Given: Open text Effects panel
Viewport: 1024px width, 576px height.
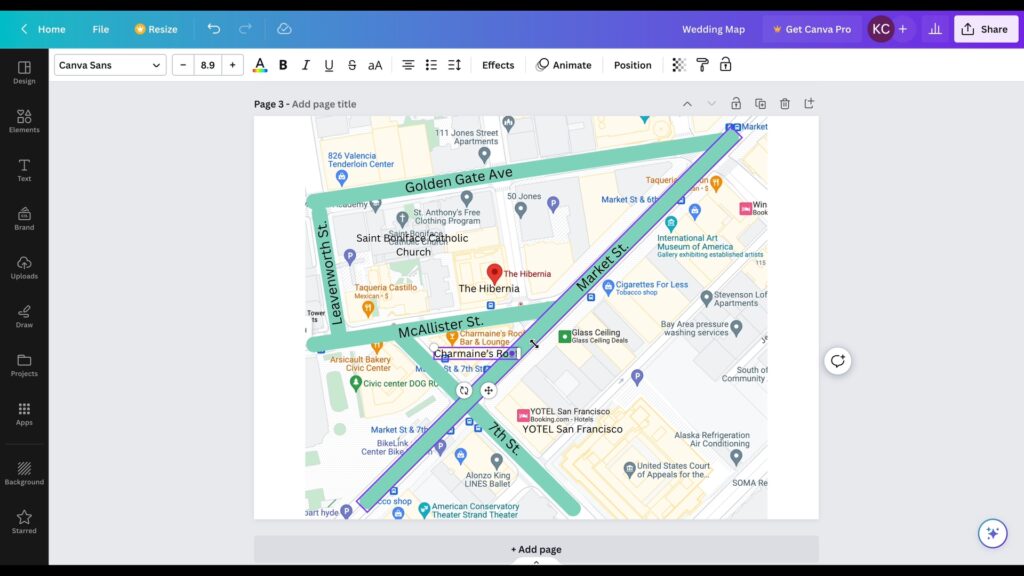Looking at the screenshot, I should (498, 65).
